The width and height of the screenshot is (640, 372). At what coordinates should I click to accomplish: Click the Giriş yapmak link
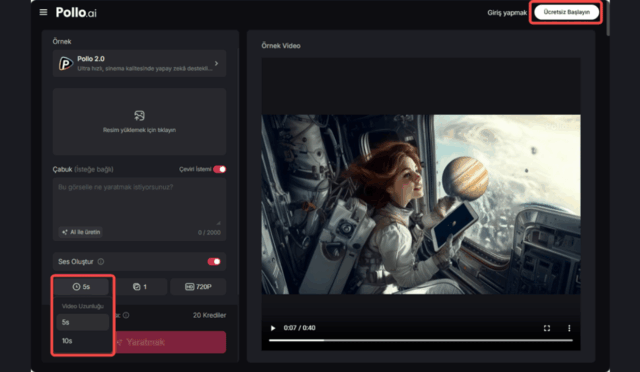point(507,13)
